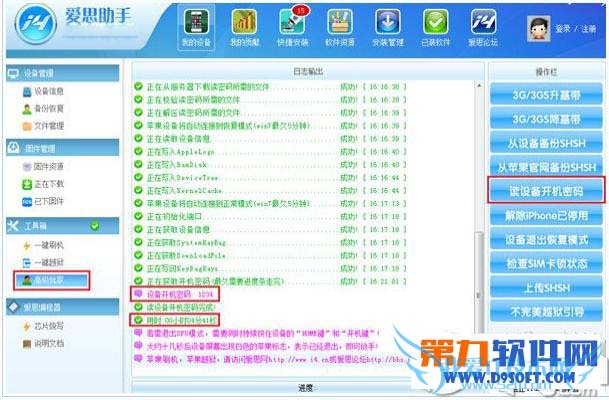The image size is (609, 400).
Task: Select the pink line mentioning HOME键
Action: [x=257, y=333]
